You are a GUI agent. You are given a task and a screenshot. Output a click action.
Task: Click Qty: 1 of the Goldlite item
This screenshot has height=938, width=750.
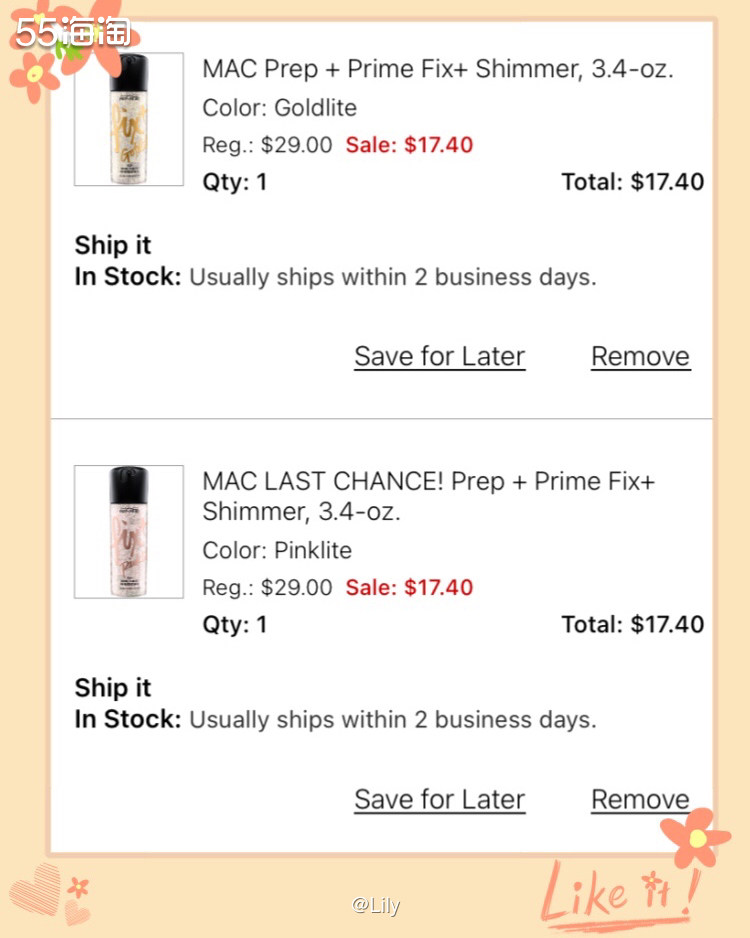pyautogui.click(x=234, y=182)
